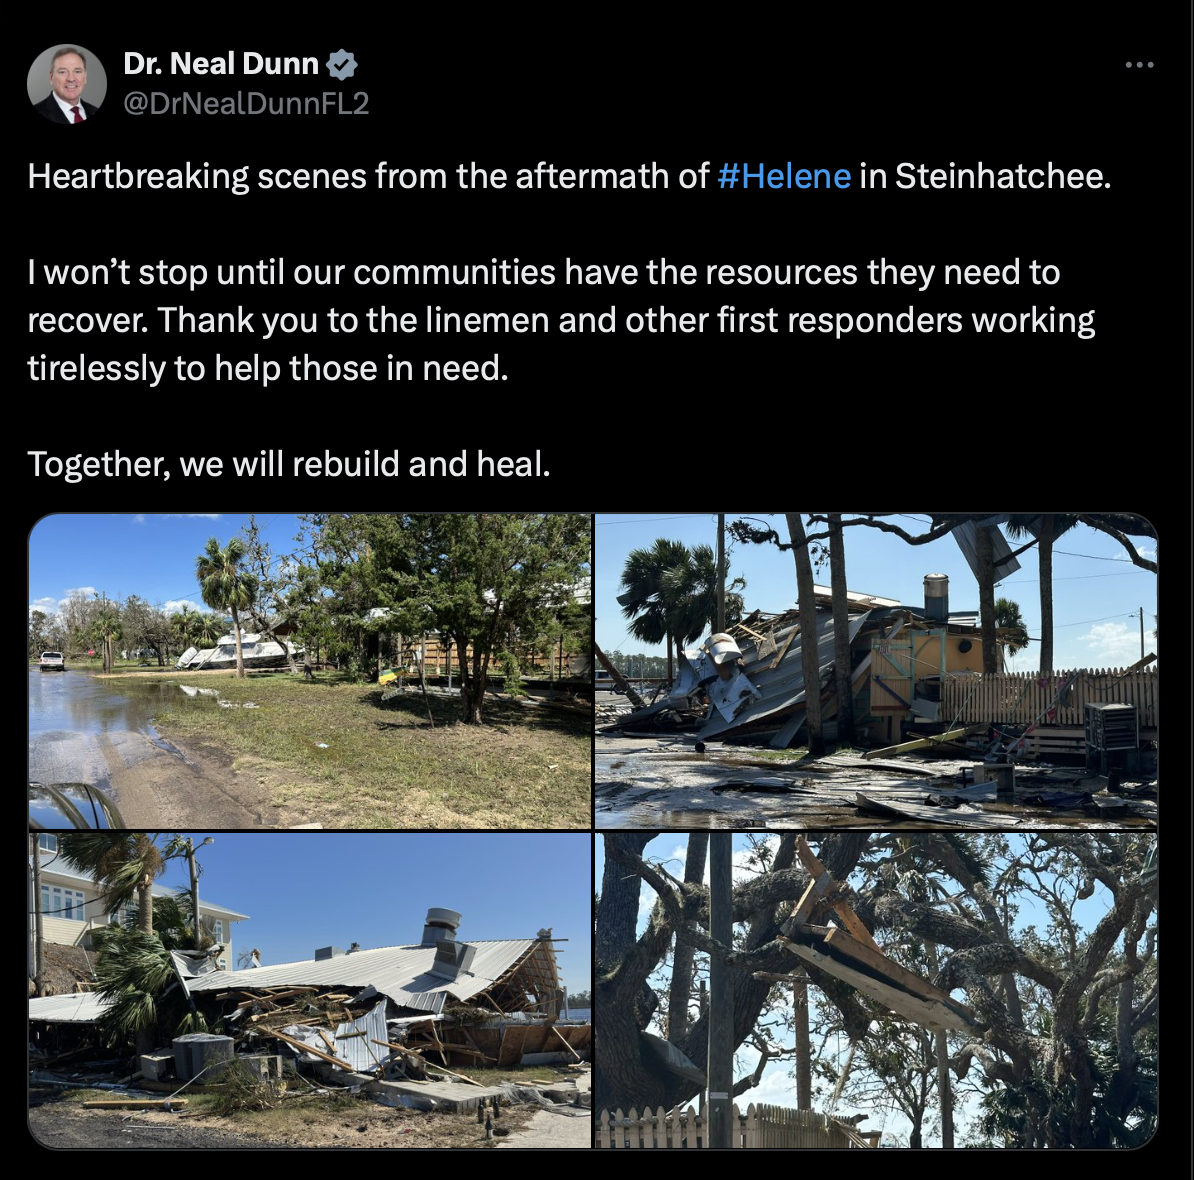
Task: Click the 'Heartbreaking scenes' opening sentence
Action: [x=570, y=177]
